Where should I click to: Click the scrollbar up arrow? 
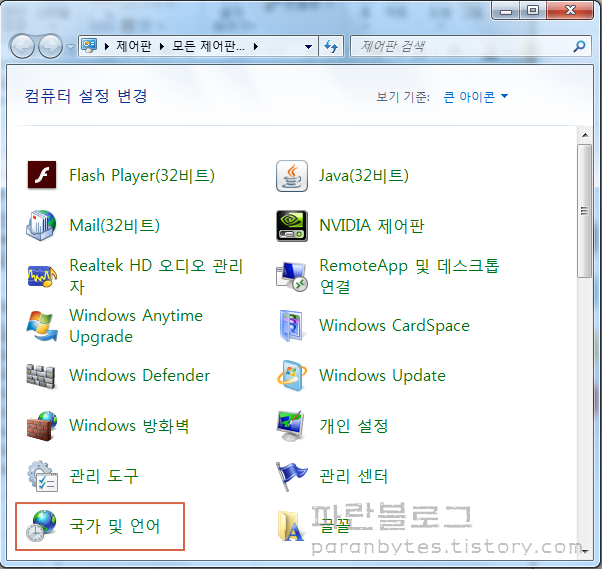pos(585,135)
